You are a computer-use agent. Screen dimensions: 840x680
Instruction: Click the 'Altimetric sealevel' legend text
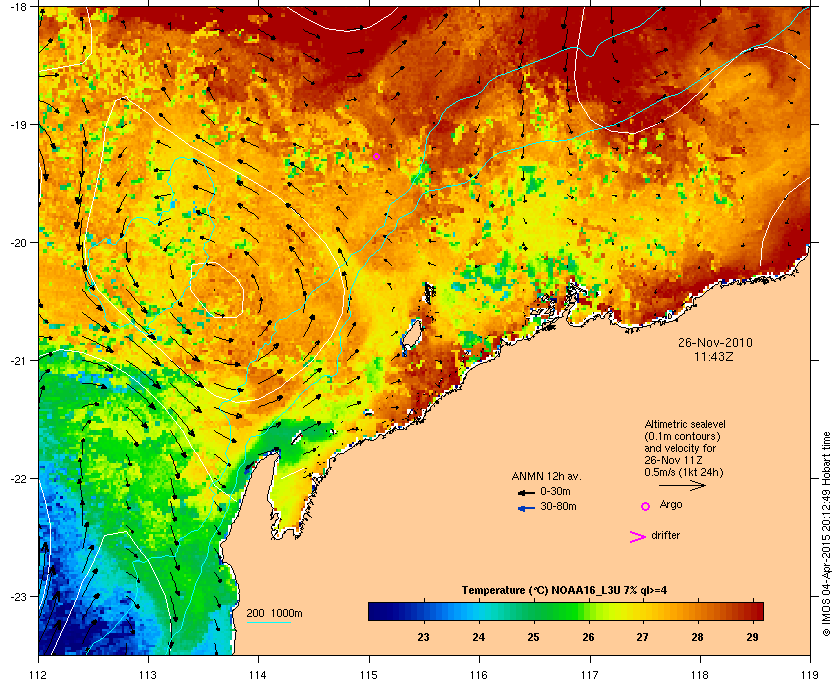685,424
